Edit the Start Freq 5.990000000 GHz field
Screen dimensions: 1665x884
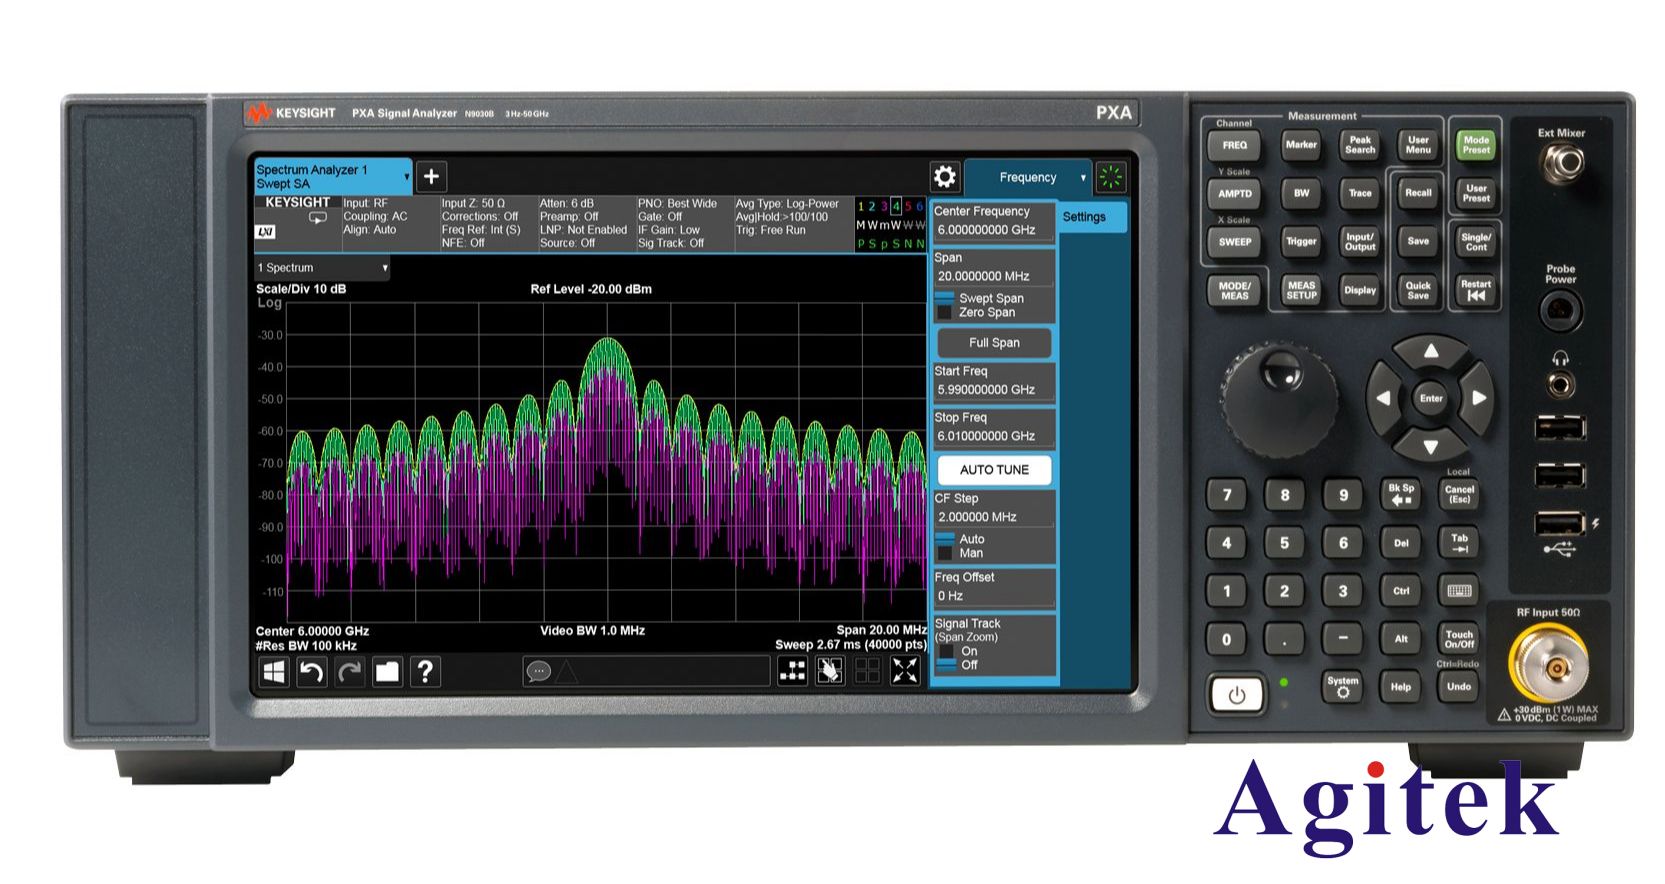[993, 381]
